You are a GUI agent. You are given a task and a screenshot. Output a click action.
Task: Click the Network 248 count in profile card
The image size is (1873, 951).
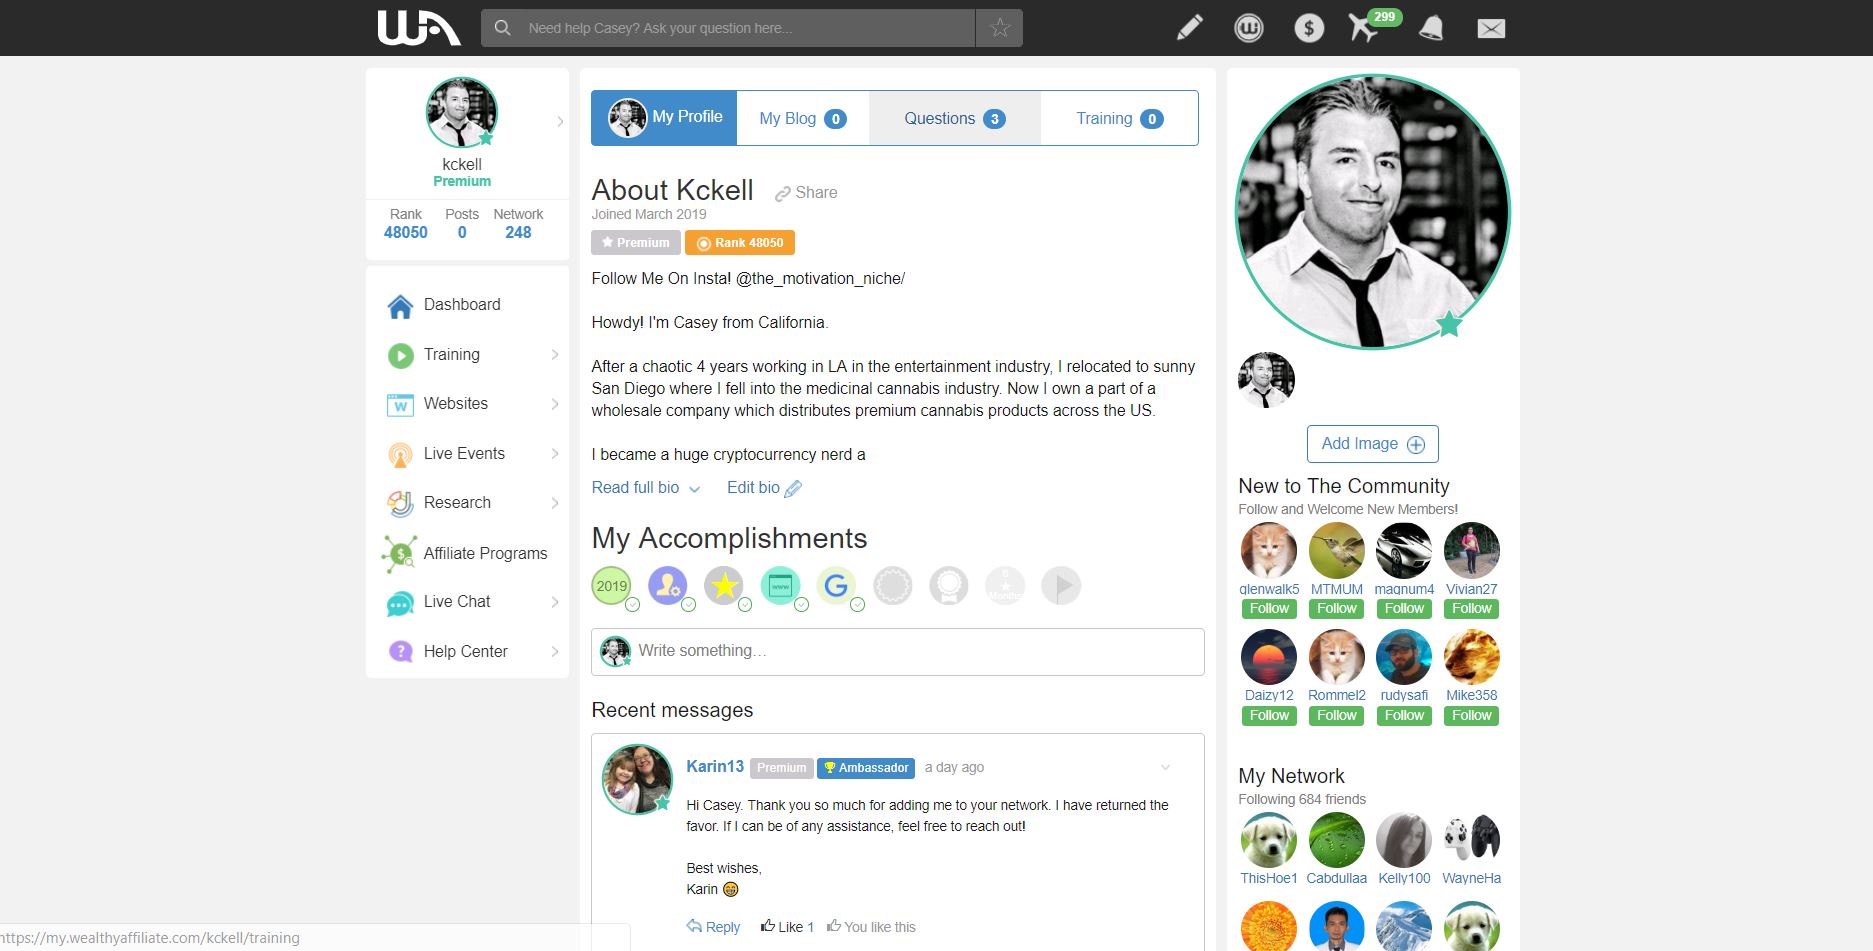pos(518,233)
